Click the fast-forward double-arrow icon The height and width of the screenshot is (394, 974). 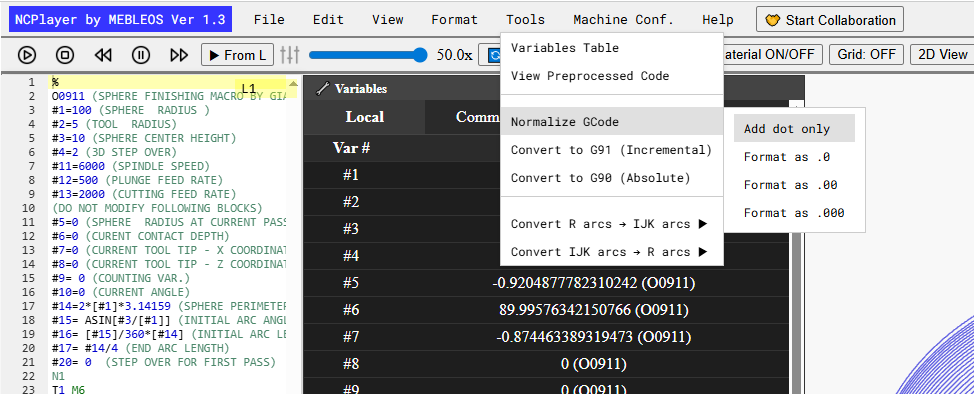pyautogui.click(x=179, y=55)
